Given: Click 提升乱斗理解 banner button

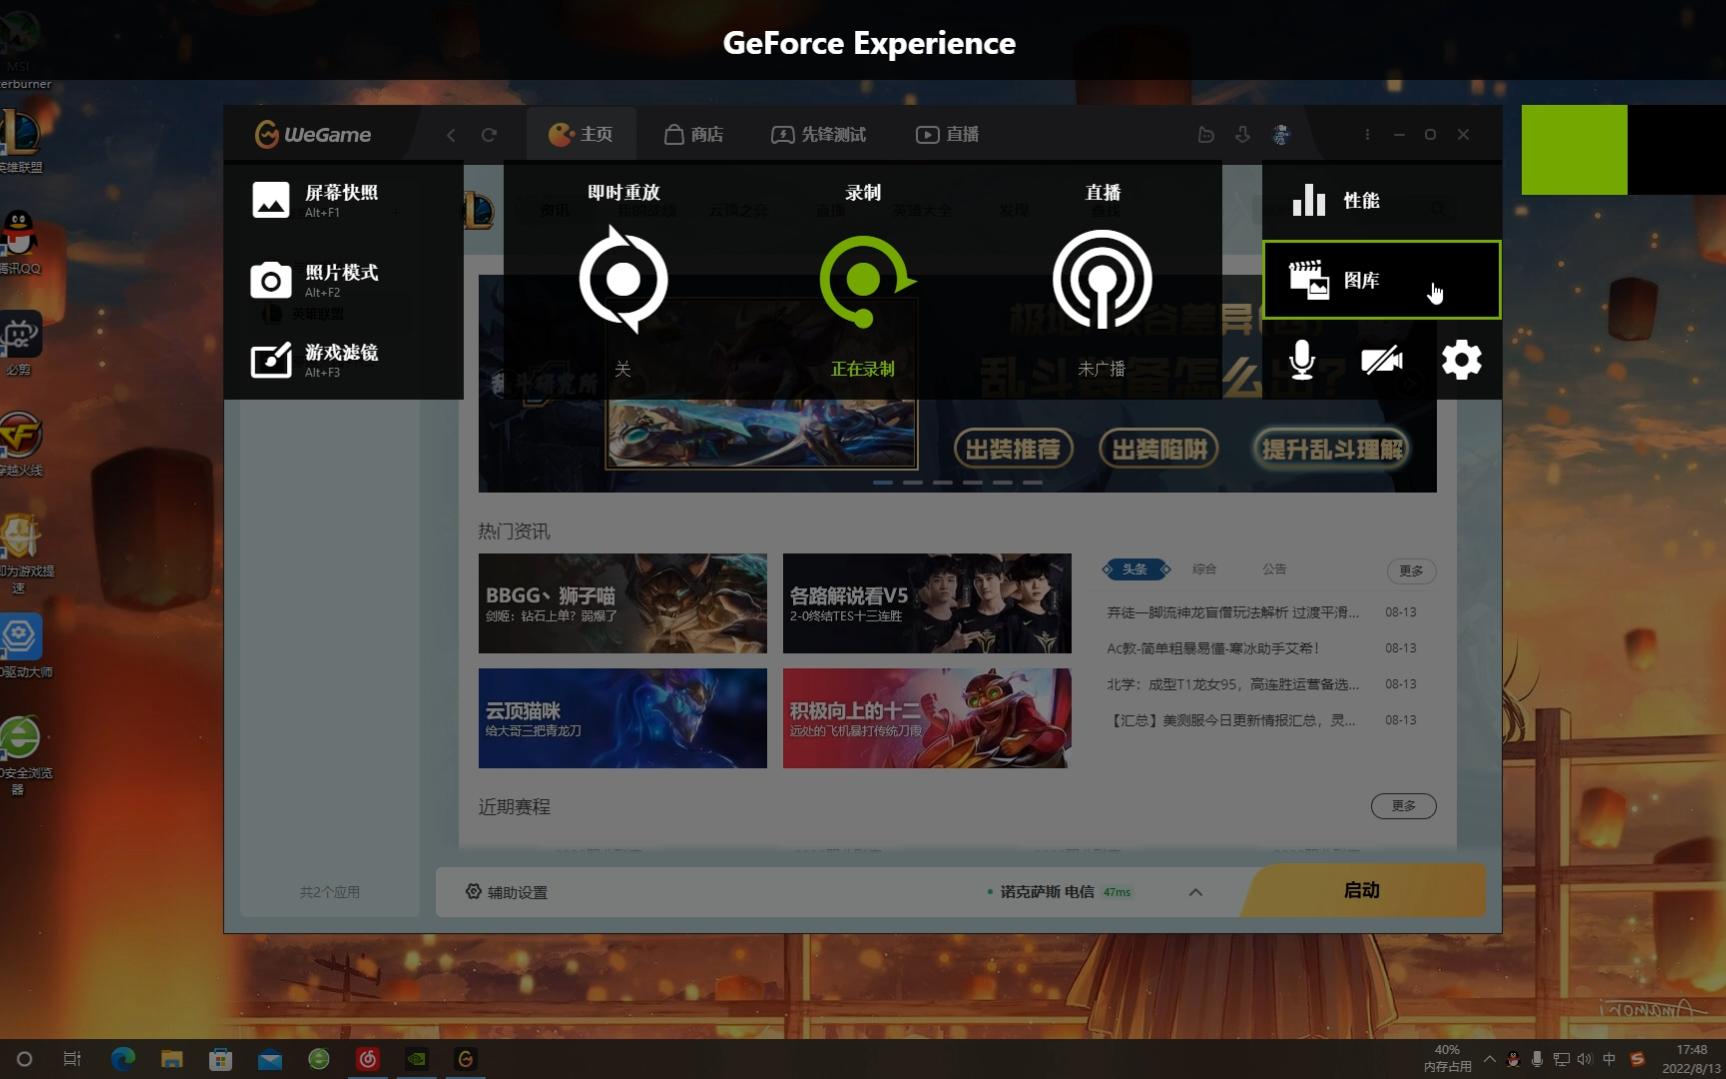Looking at the screenshot, I should [1332, 448].
